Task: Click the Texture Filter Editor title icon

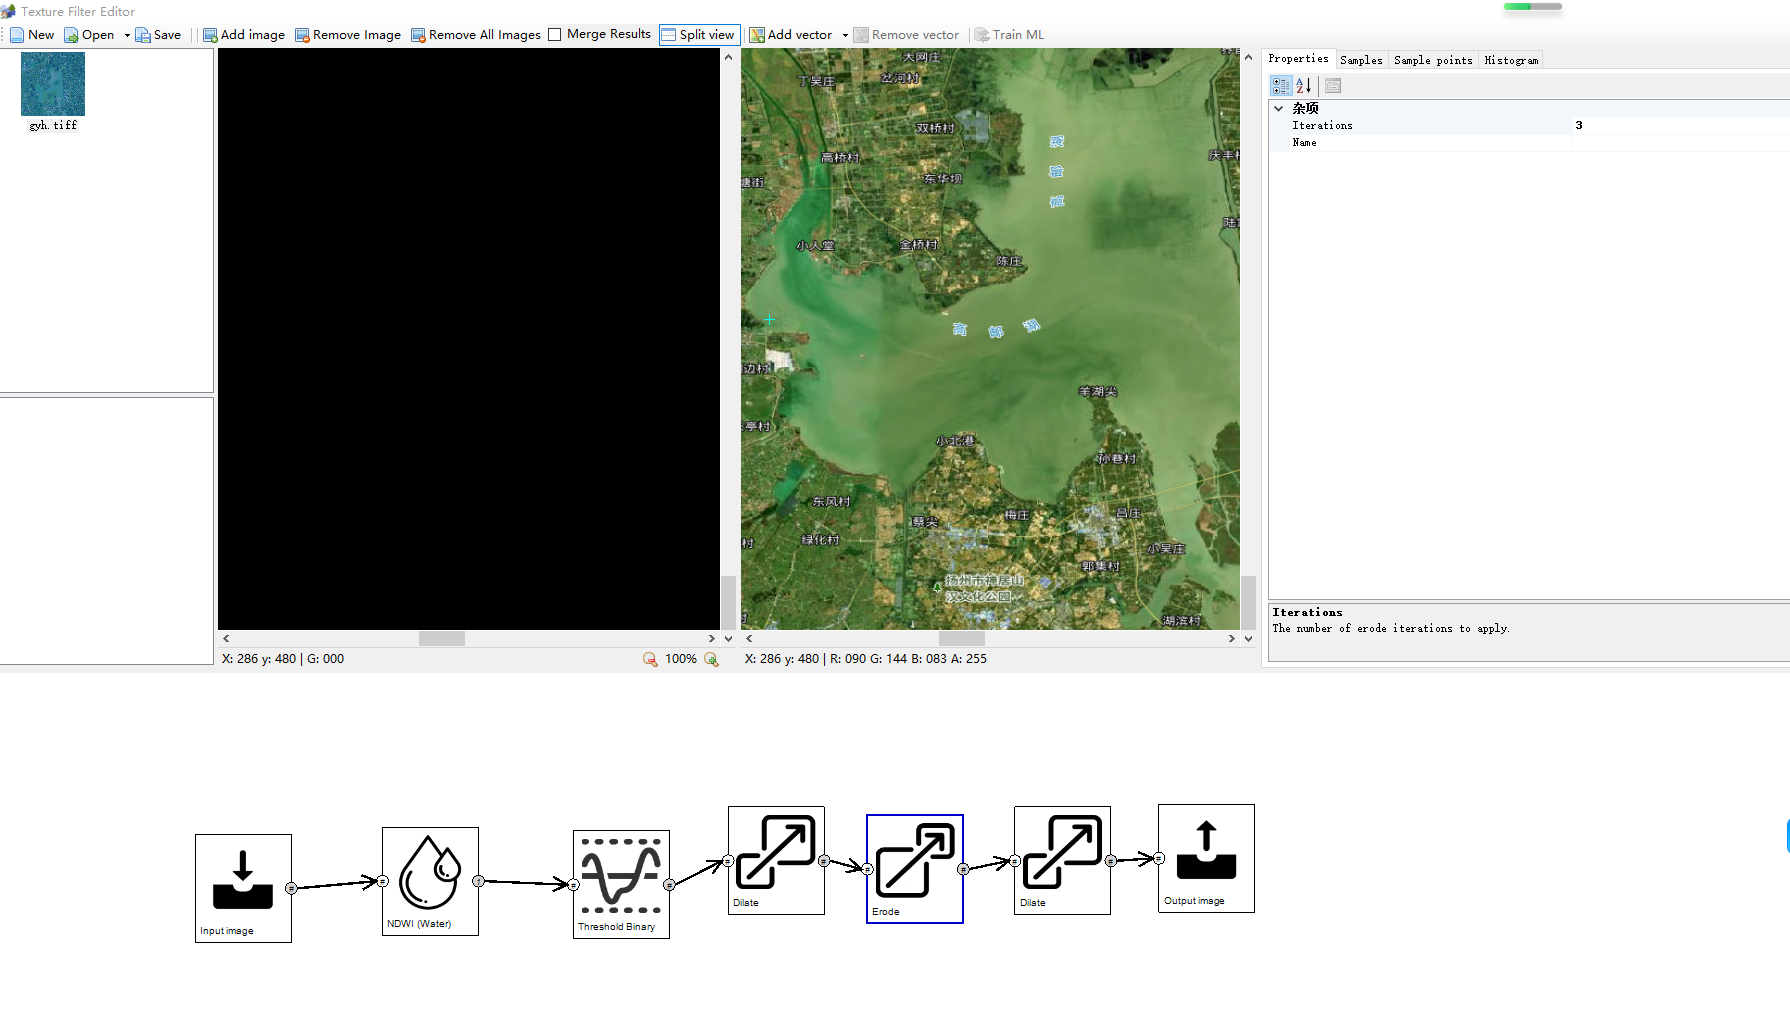Action: click(8, 11)
